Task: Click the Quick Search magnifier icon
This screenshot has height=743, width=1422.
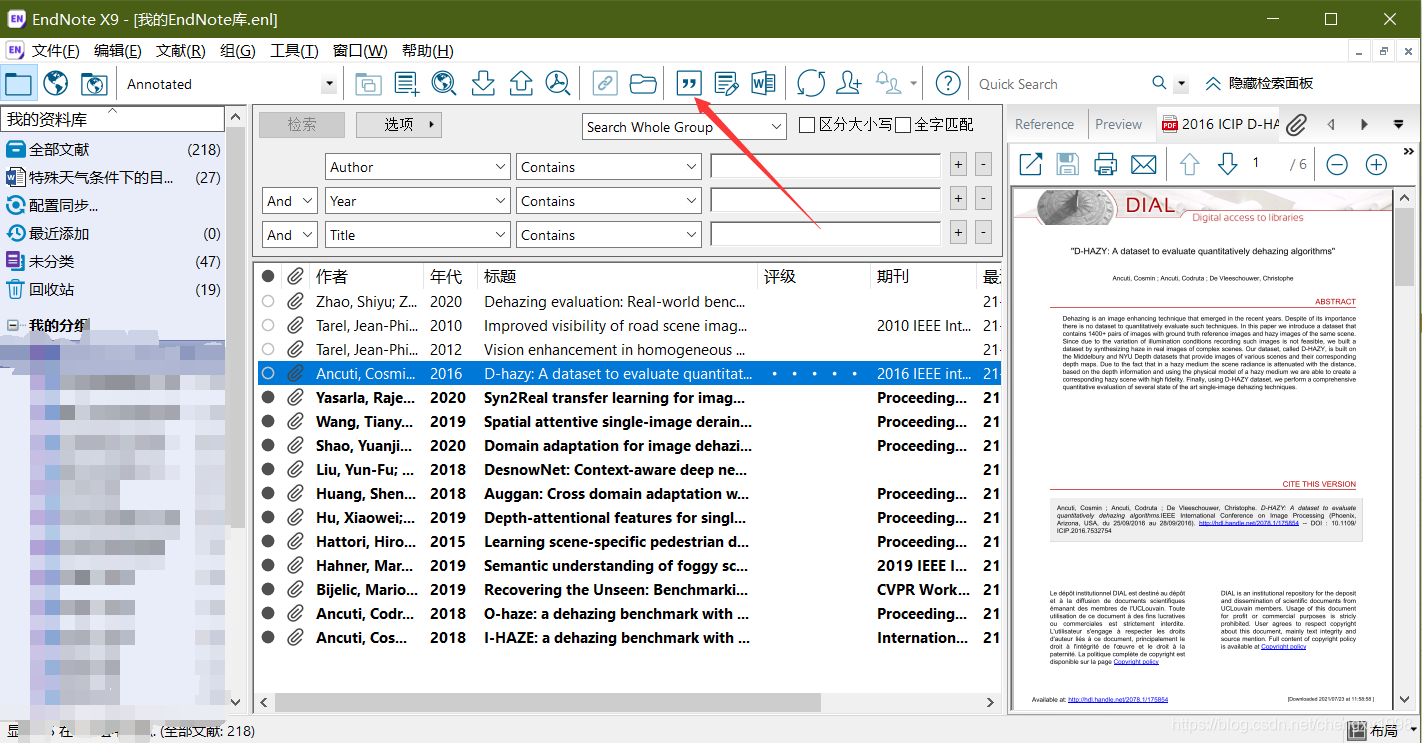Action: (1159, 84)
